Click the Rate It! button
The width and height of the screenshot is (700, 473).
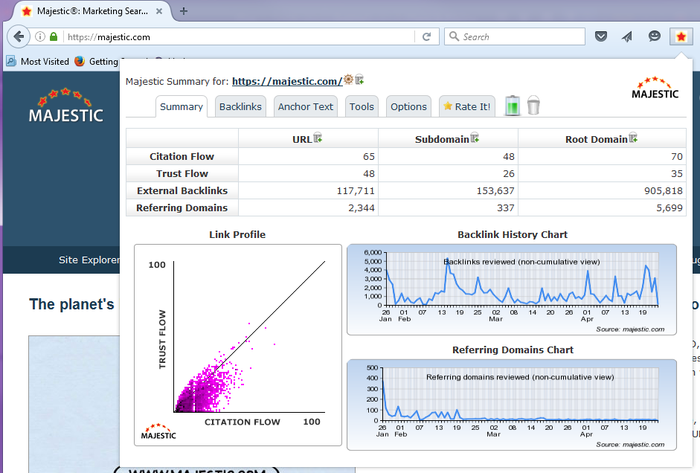click(x=467, y=107)
